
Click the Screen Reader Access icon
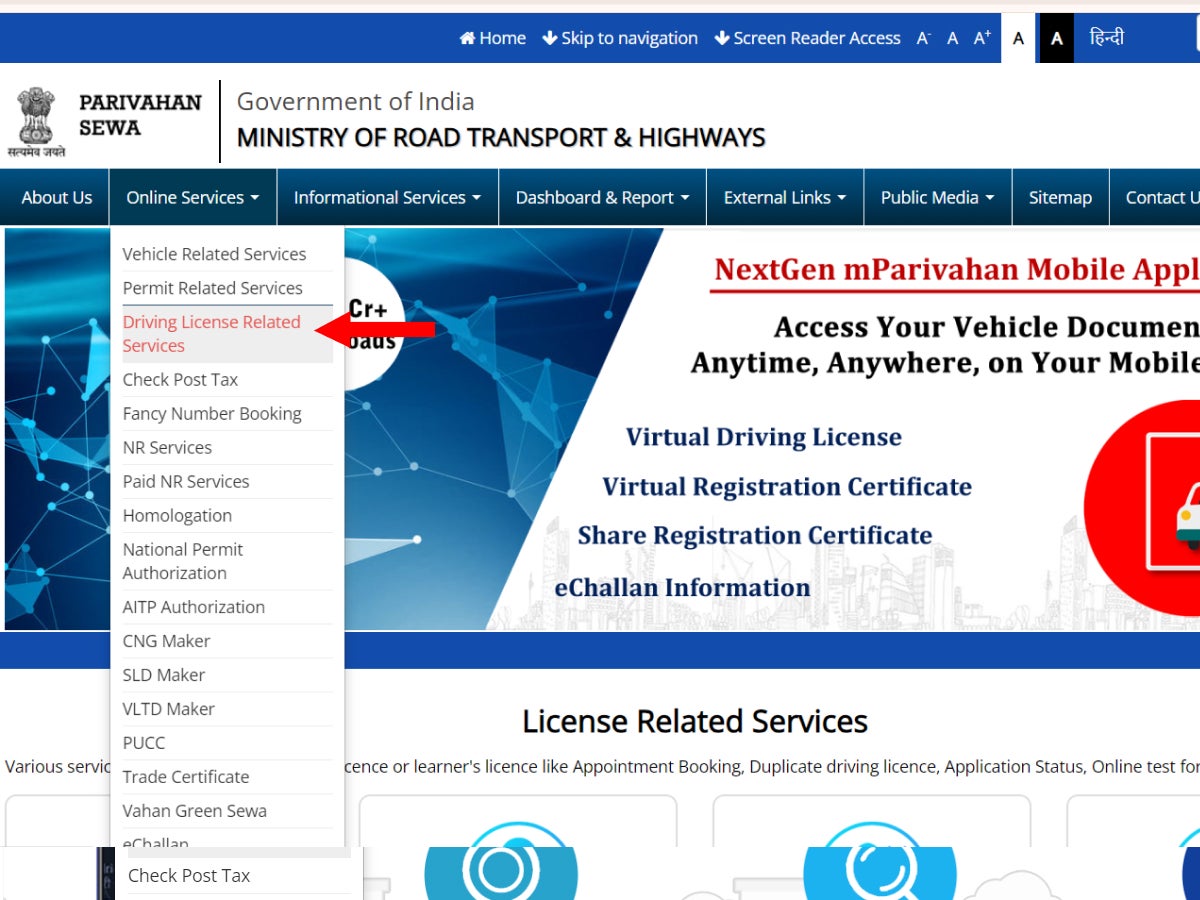pyautogui.click(x=723, y=38)
